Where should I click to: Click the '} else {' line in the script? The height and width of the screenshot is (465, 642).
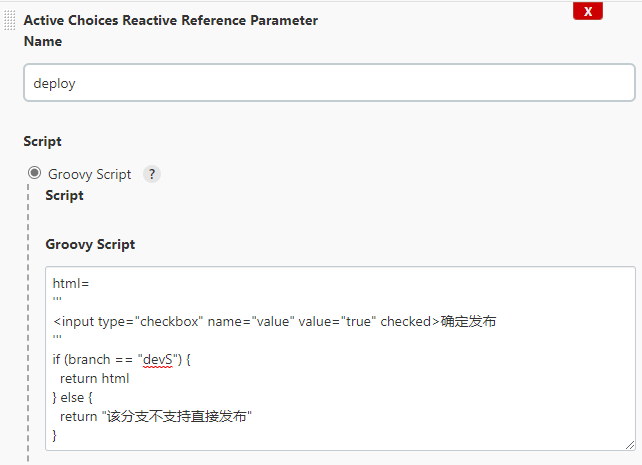click(x=73, y=397)
